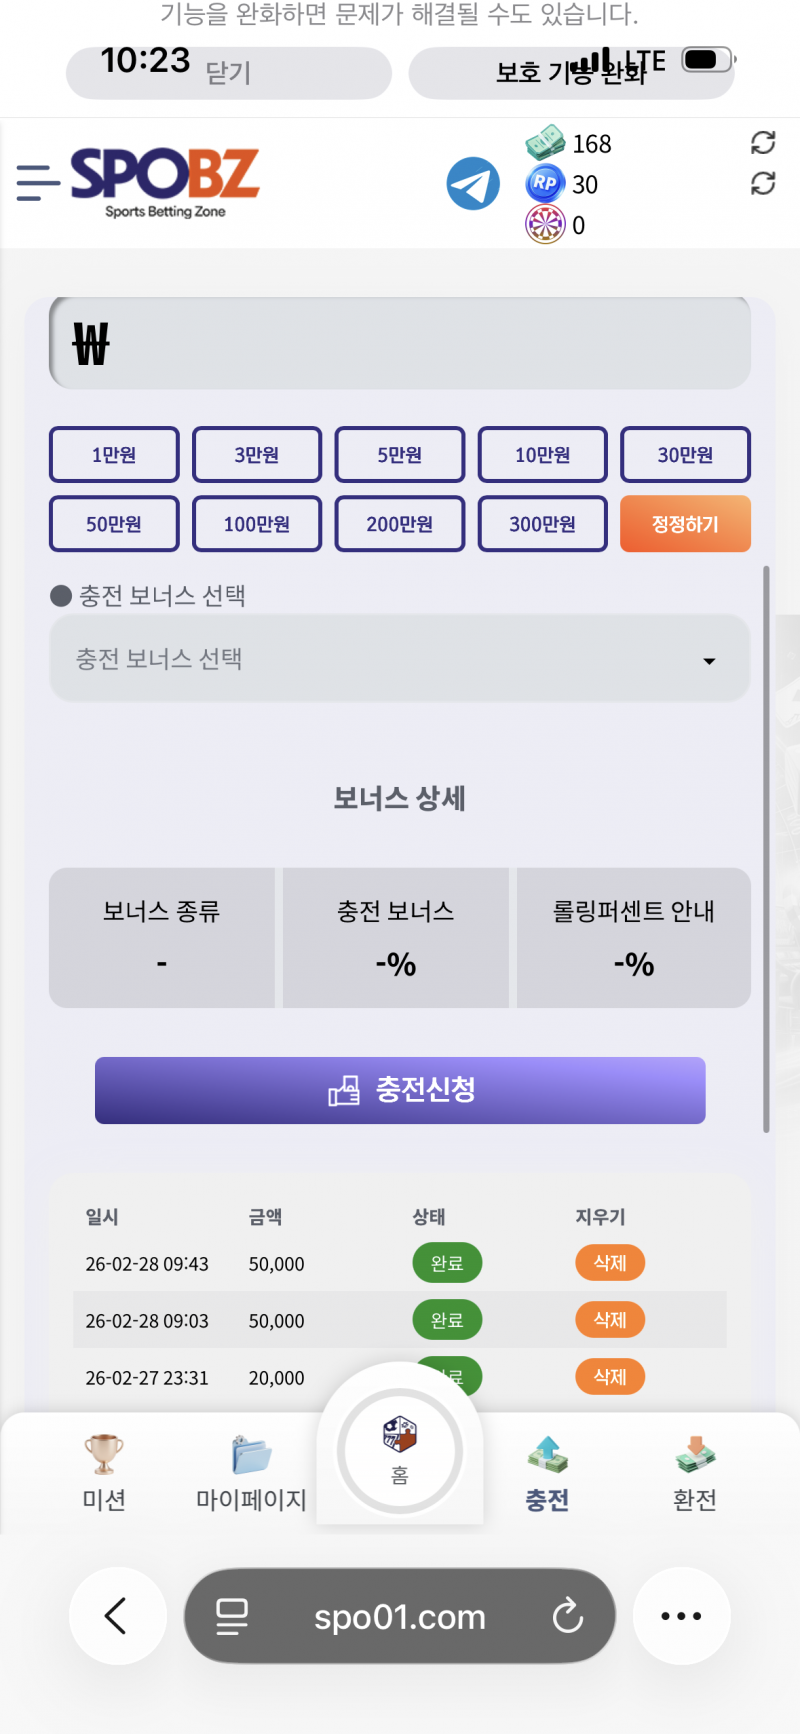The image size is (800, 1734).
Task: Open the hamburger side menu
Action: tap(38, 183)
